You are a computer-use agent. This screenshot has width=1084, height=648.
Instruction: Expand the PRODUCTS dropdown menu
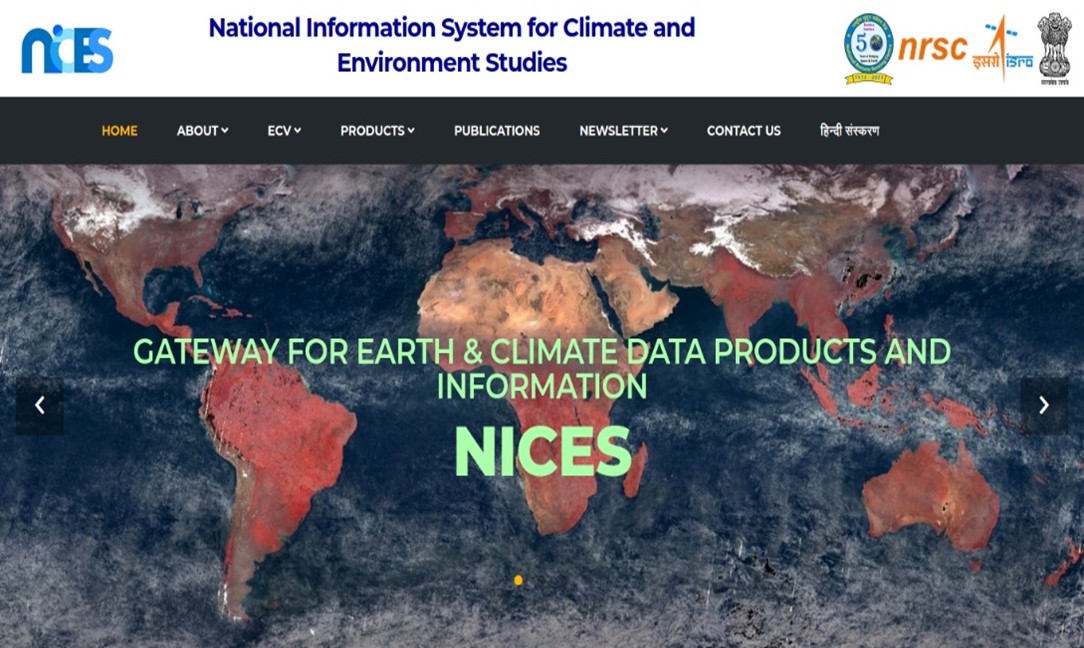(x=377, y=131)
